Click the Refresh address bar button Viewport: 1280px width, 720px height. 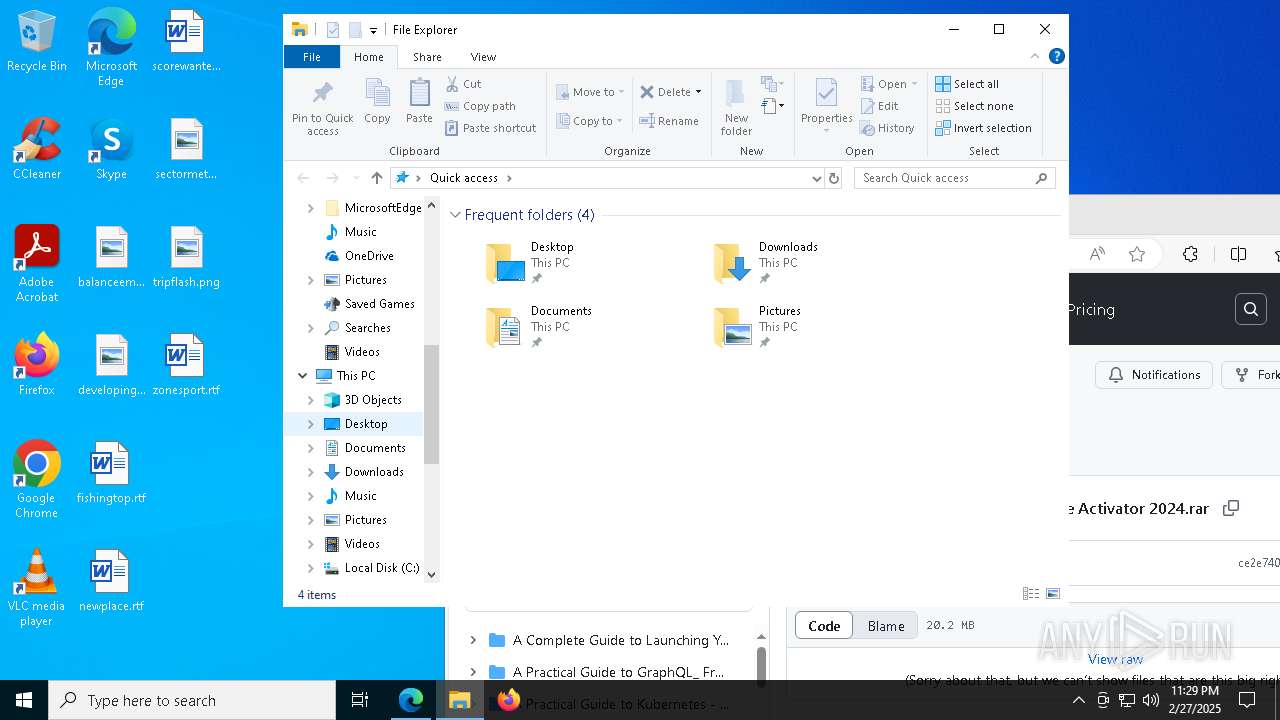tap(834, 178)
